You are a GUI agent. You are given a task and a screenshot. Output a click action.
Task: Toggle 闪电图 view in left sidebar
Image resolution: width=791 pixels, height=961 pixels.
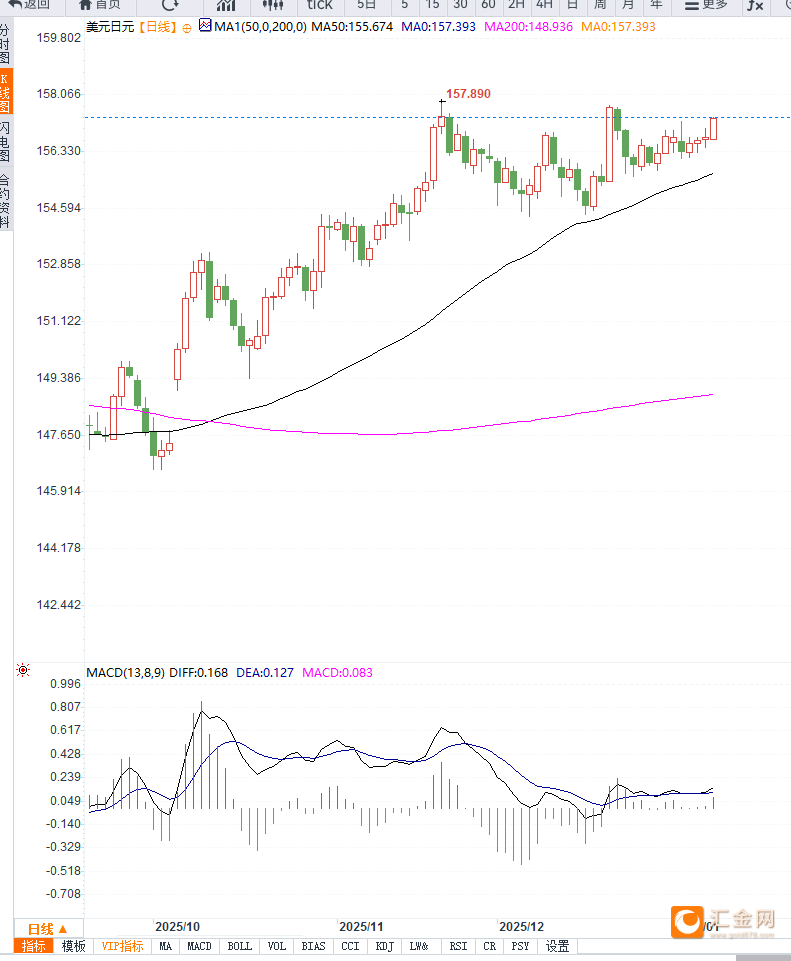[x=6, y=142]
